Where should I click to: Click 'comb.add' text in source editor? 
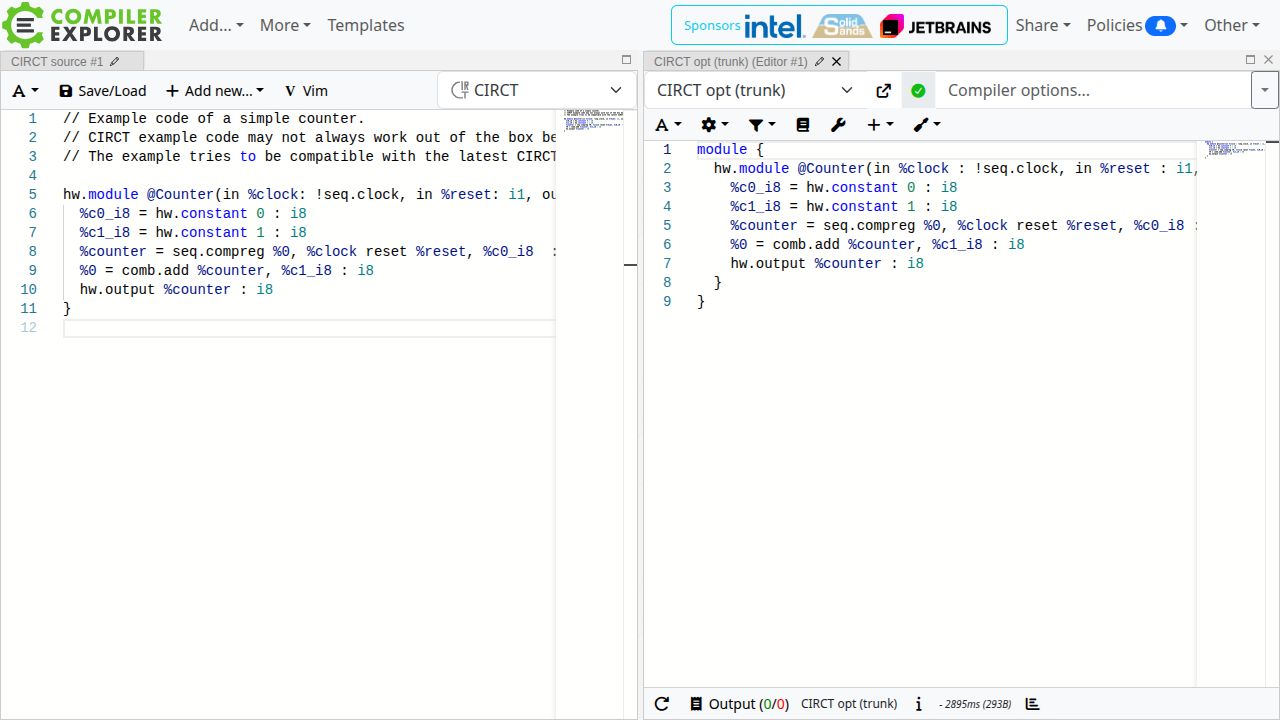155,271
